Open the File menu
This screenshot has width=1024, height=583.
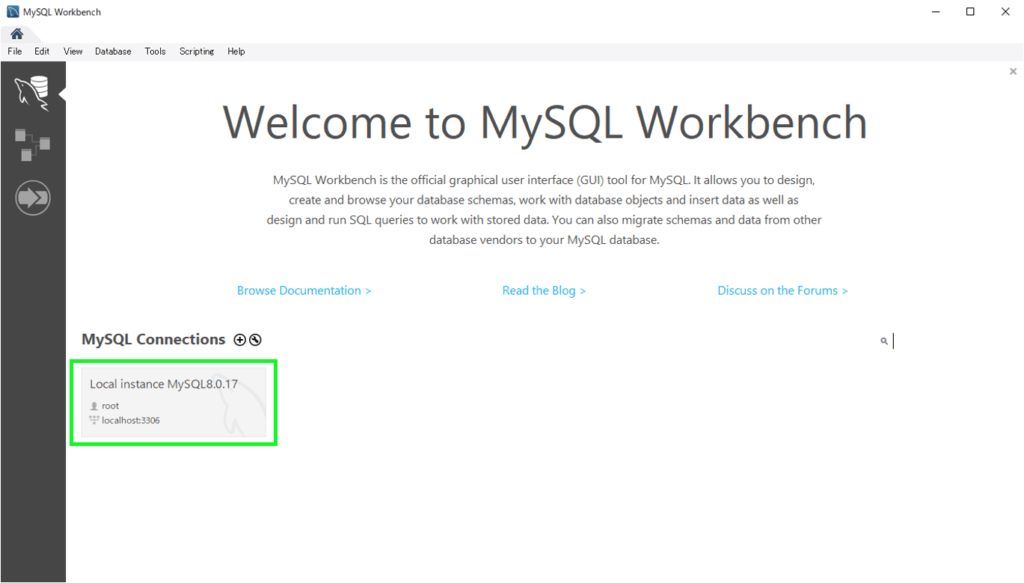[x=14, y=52]
